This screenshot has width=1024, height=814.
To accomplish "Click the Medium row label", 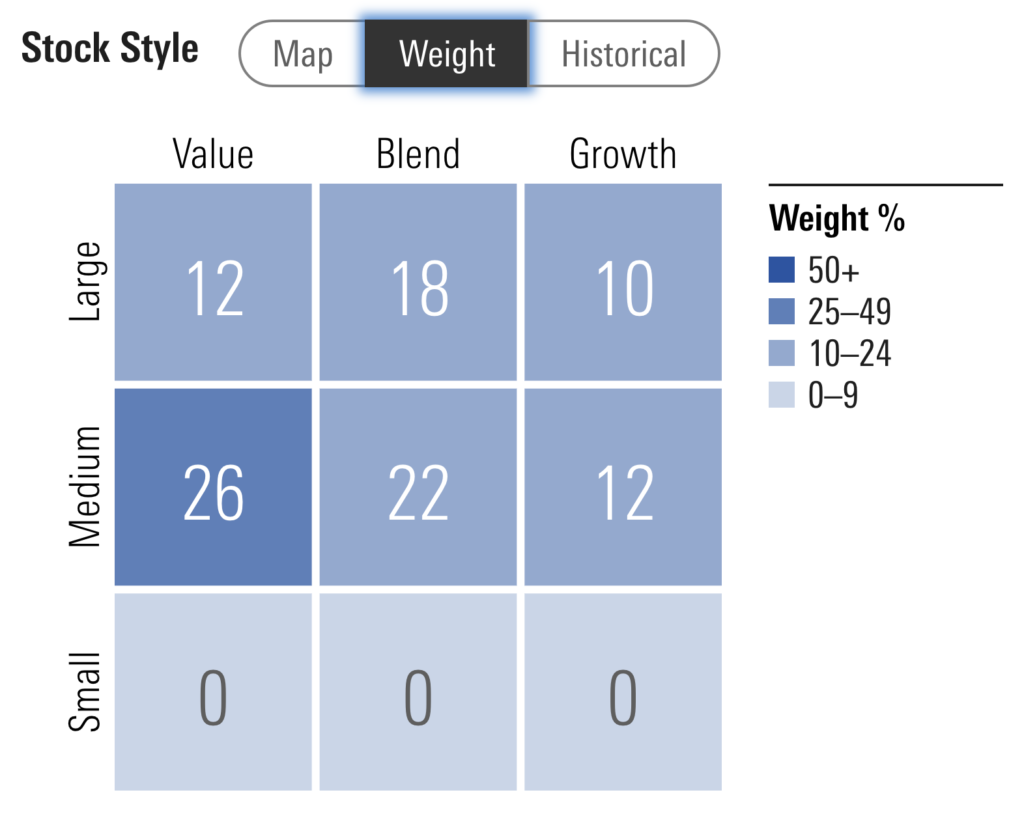I will click(x=86, y=487).
